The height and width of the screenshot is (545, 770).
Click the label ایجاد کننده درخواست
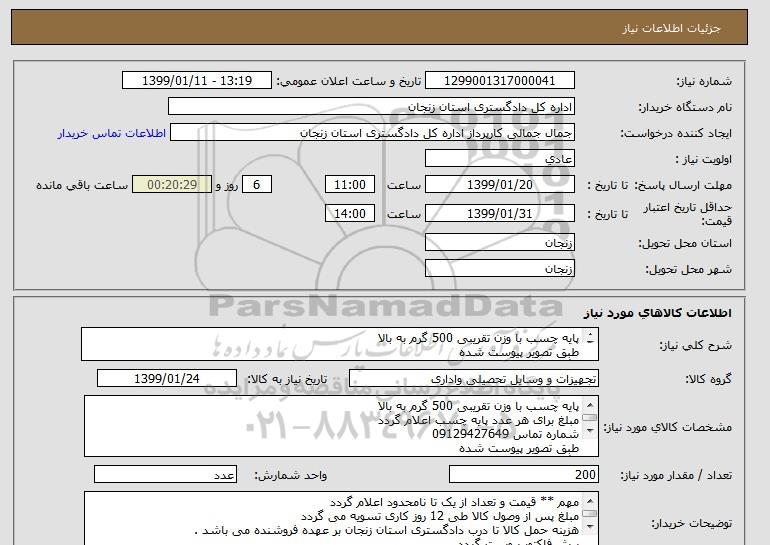(676, 134)
